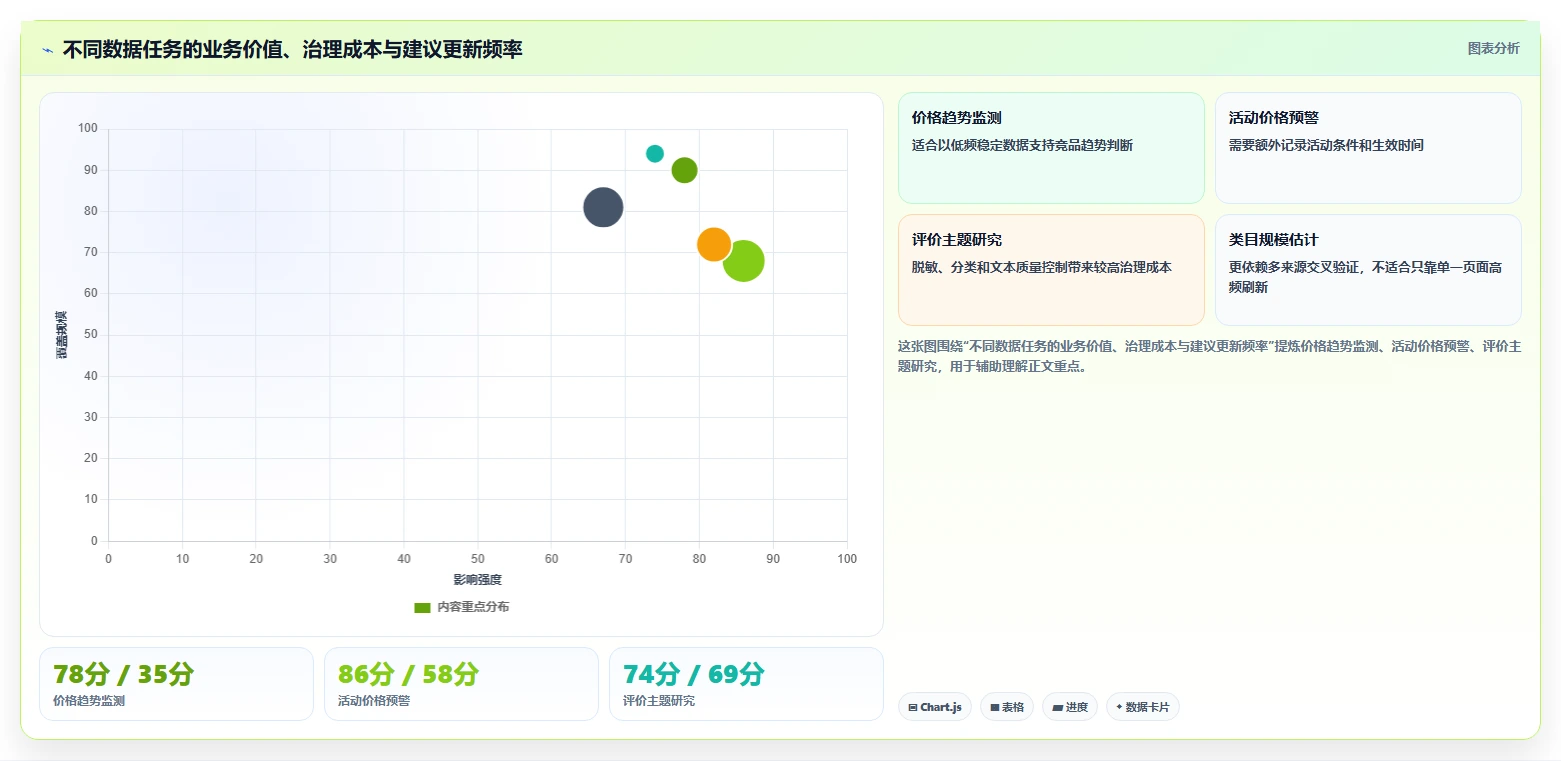The width and height of the screenshot is (1561, 761).
Task: Click the 影响强度 x-axis label
Action: (477, 580)
